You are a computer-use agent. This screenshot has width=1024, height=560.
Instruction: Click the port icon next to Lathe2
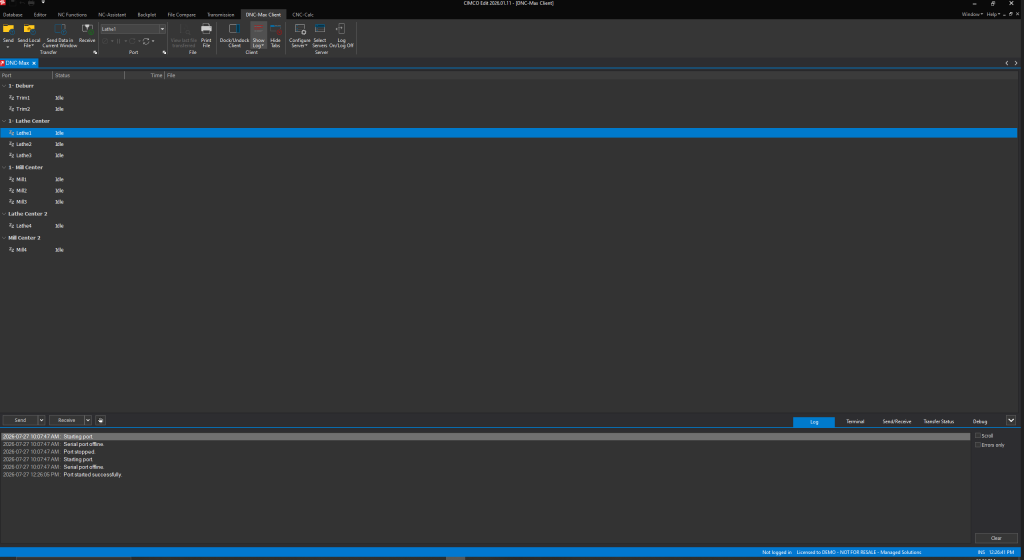point(11,144)
